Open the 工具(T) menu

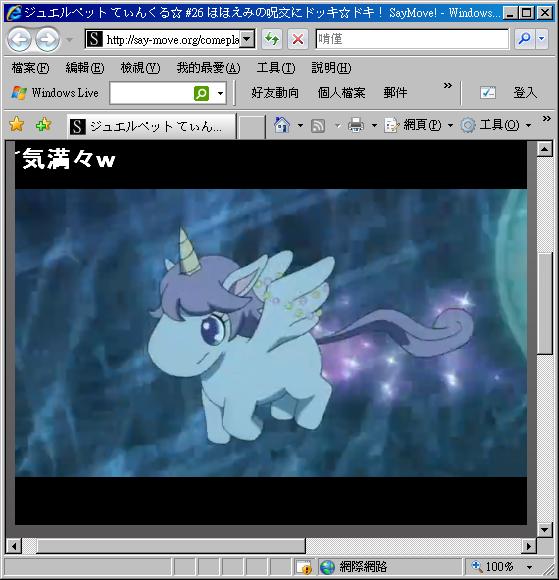(x=276, y=68)
